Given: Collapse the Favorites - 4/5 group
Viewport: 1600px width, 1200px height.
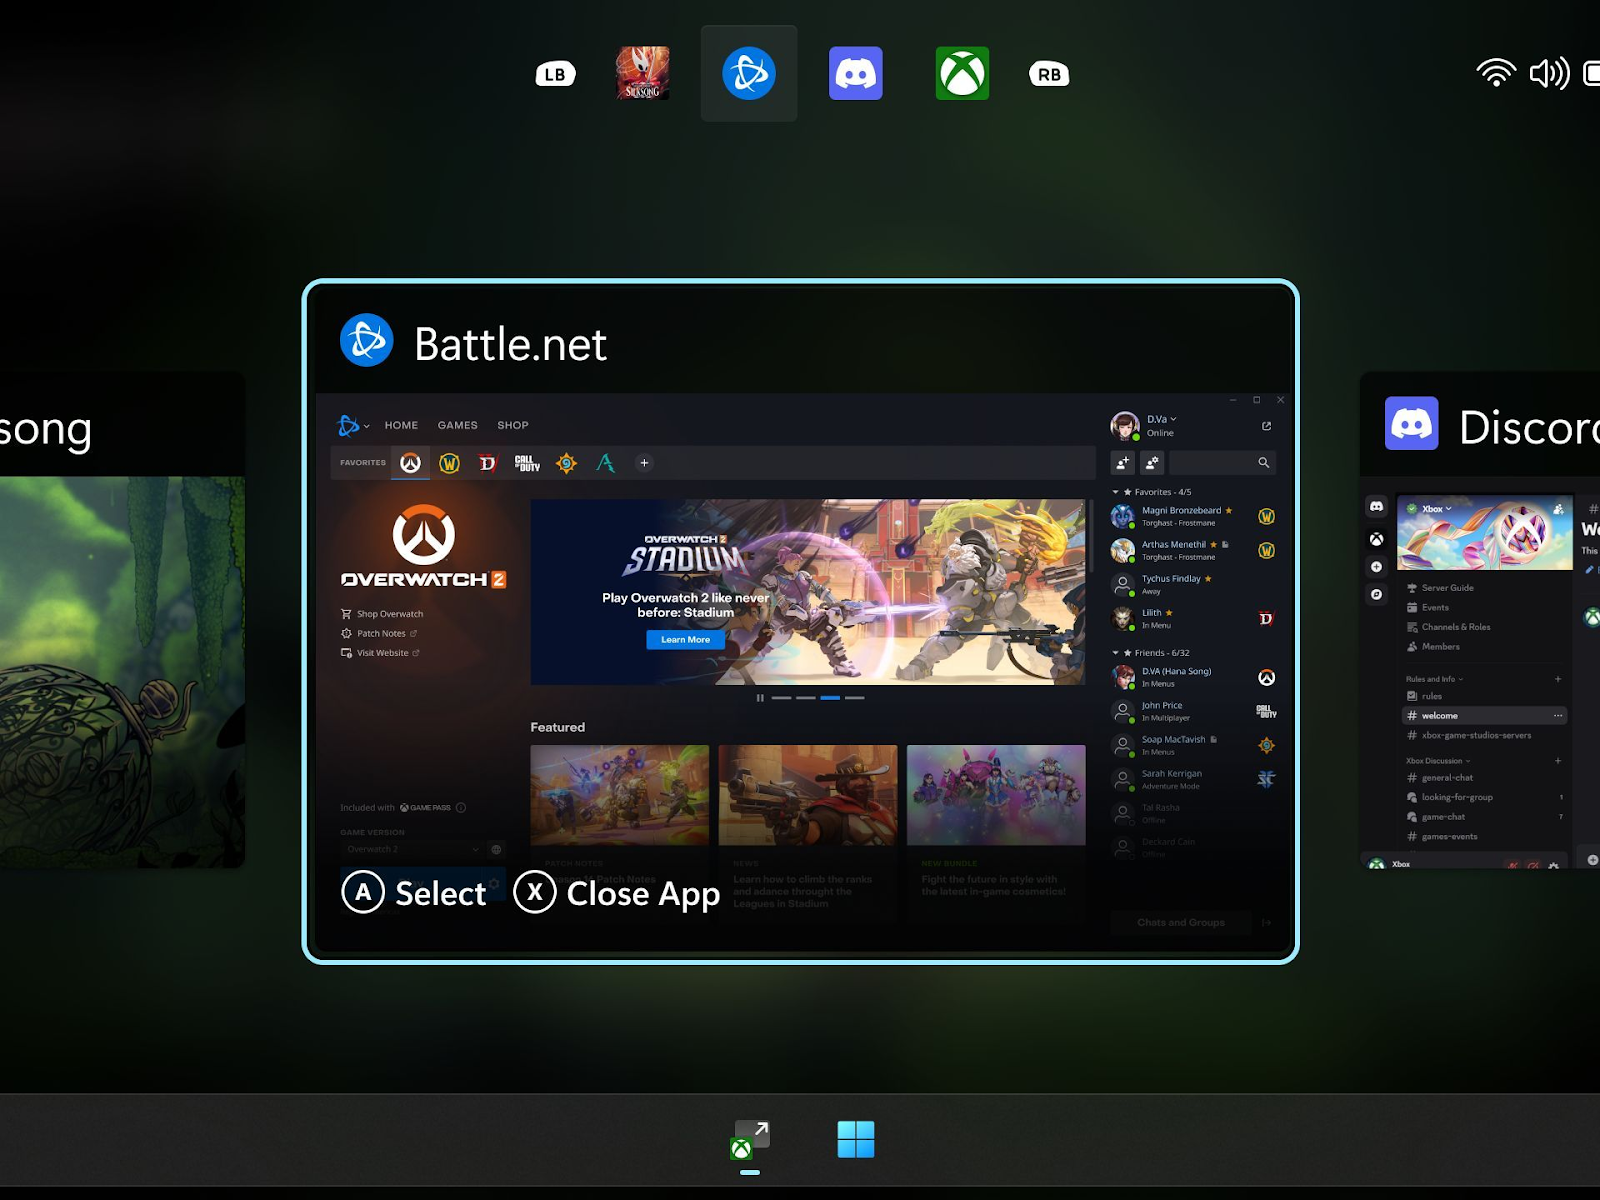Looking at the screenshot, I should point(1151,492).
